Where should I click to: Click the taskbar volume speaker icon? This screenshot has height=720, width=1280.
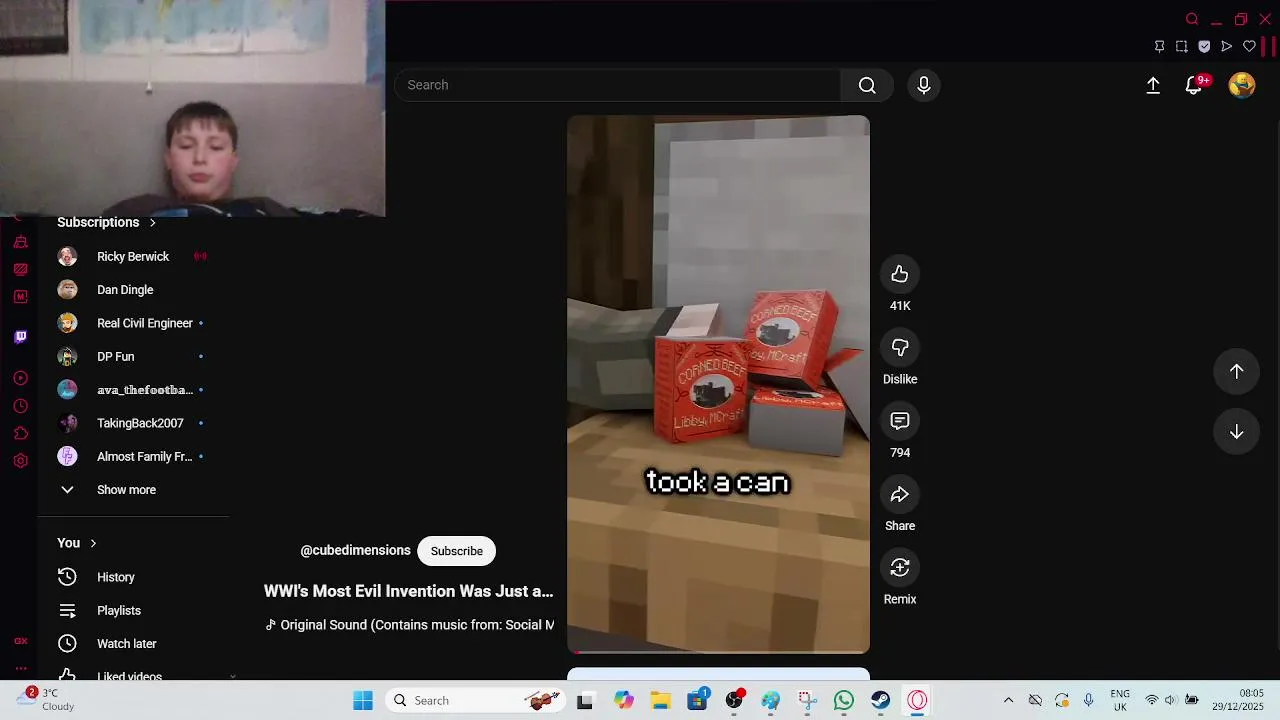click(x=1171, y=700)
